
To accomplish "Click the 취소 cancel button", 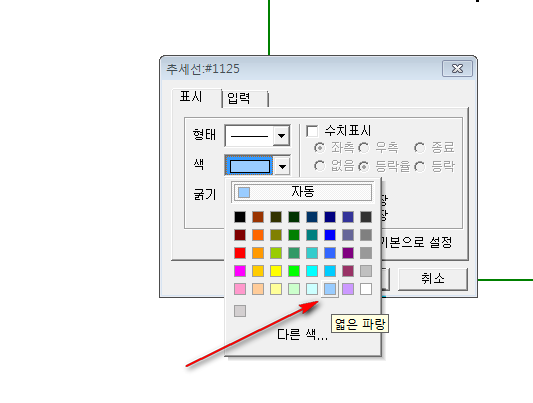I will coord(433,279).
